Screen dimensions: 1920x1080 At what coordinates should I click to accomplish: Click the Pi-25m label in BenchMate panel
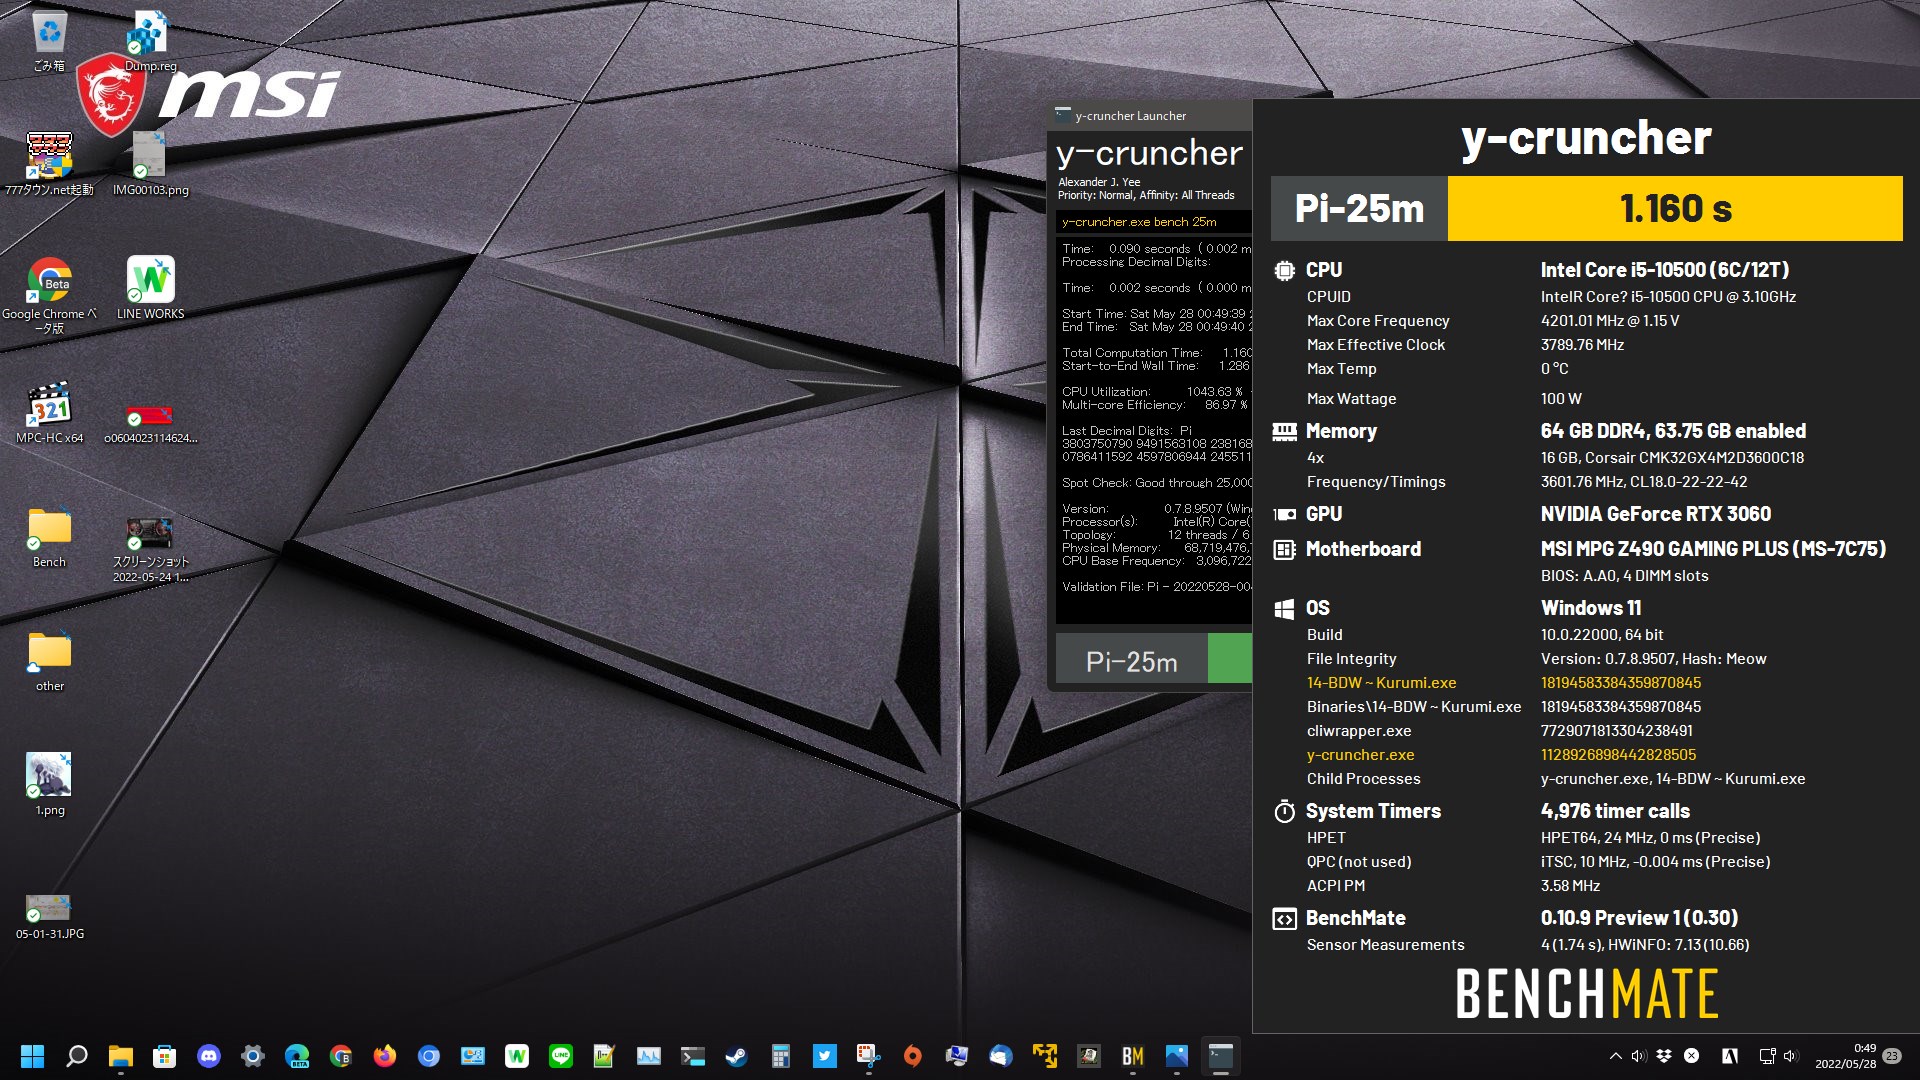pyautogui.click(x=1359, y=209)
